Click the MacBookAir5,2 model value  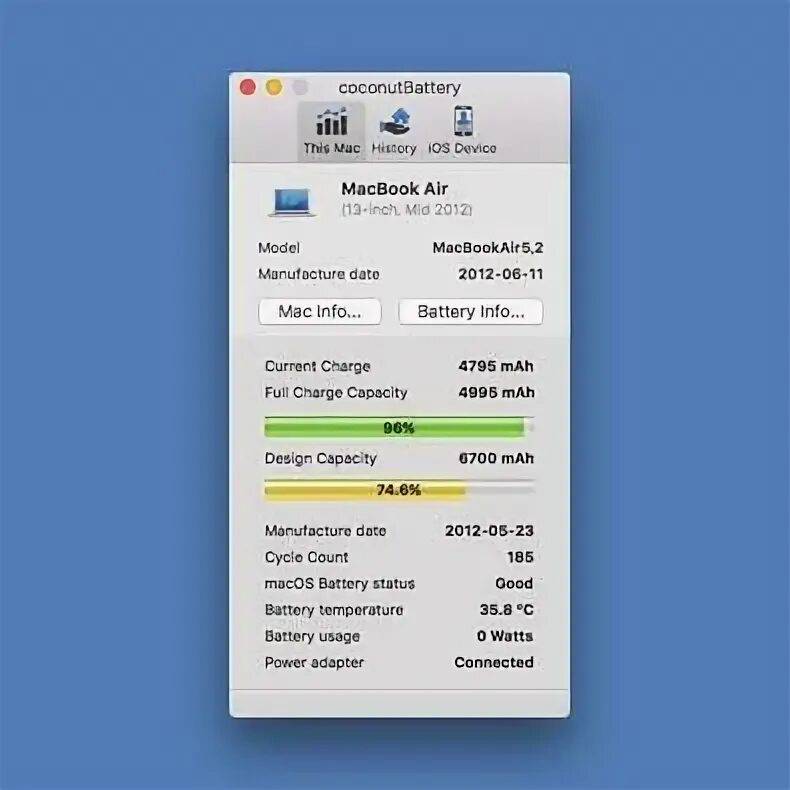488,247
